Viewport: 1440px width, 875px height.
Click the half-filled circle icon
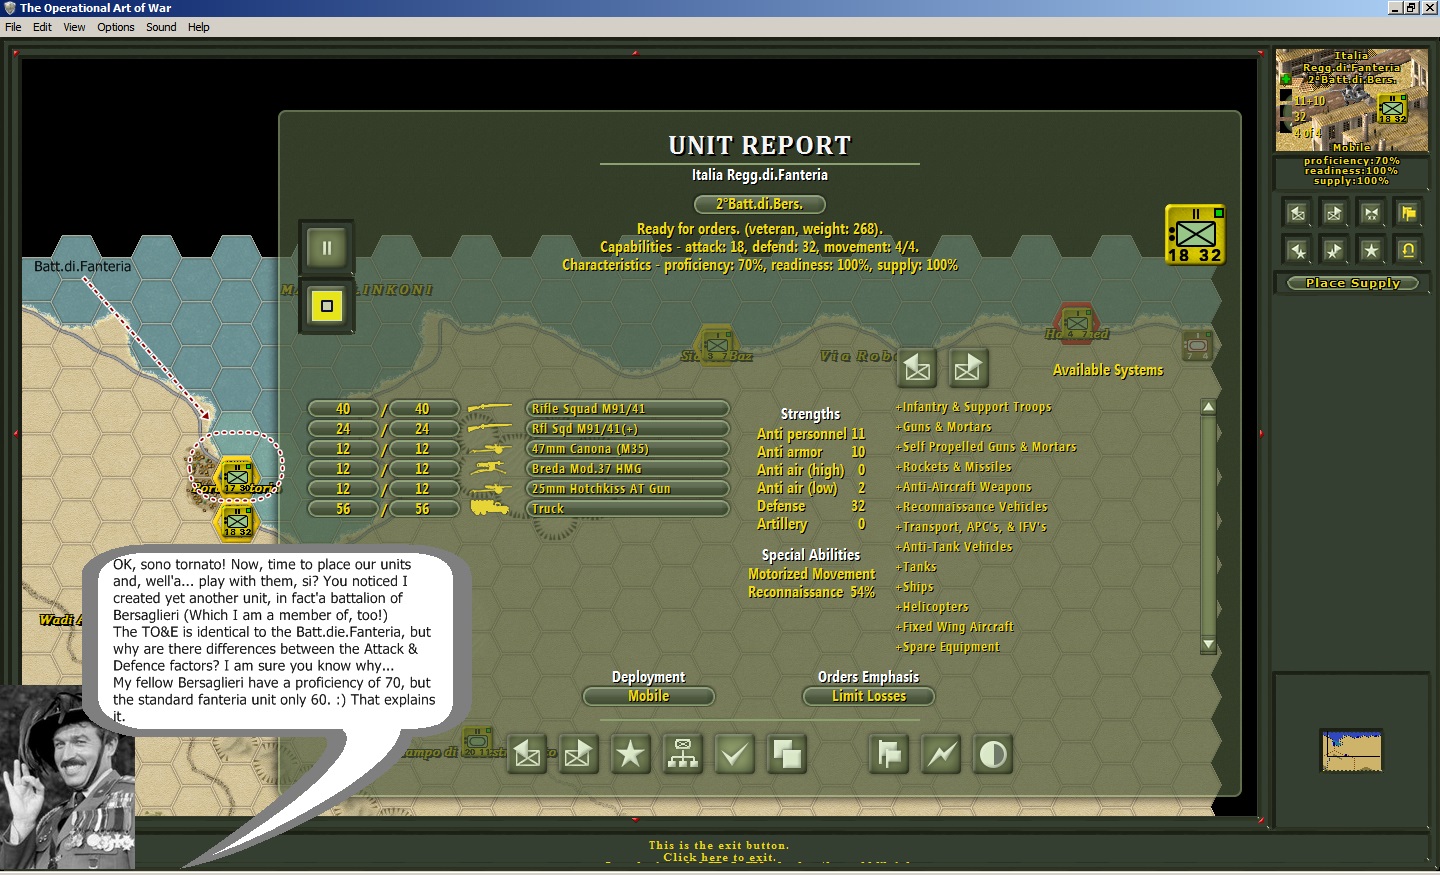point(993,755)
